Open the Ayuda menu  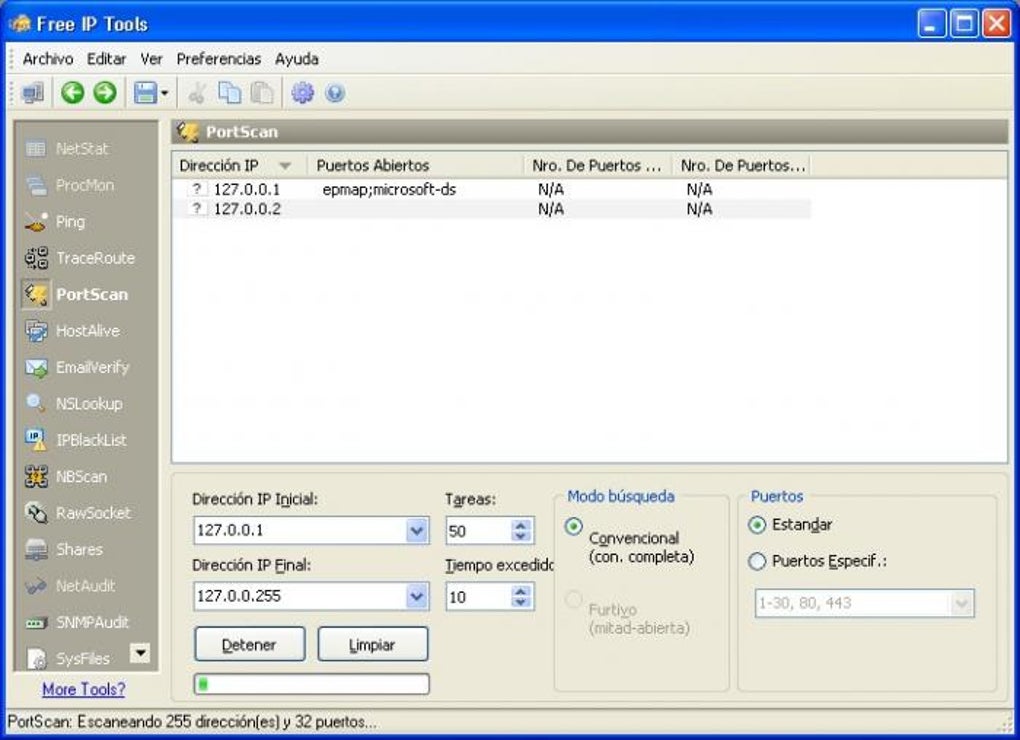pyautogui.click(x=297, y=59)
